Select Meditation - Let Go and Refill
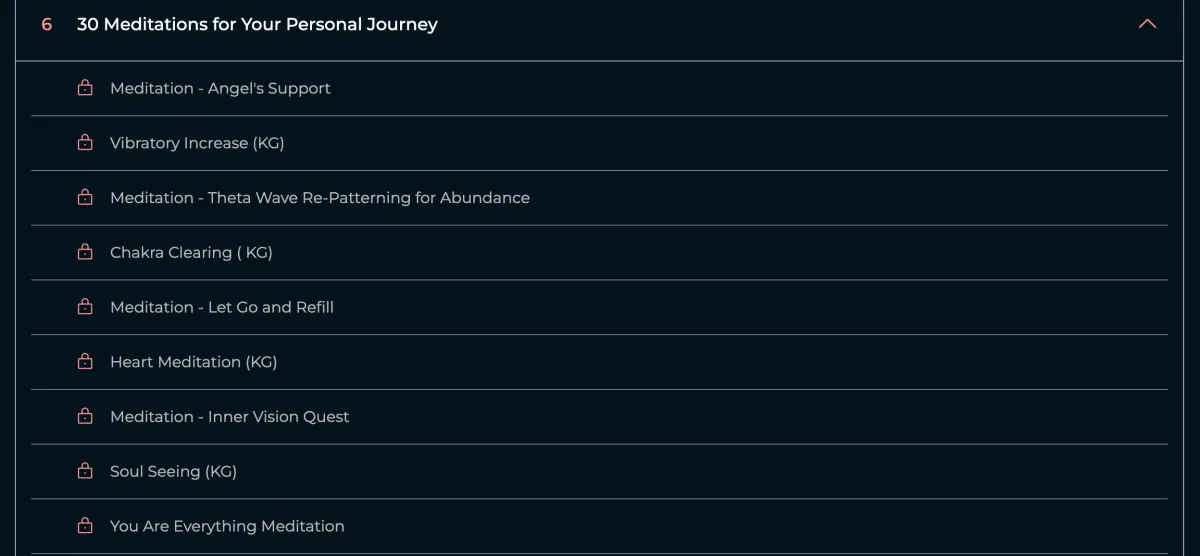 point(222,307)
